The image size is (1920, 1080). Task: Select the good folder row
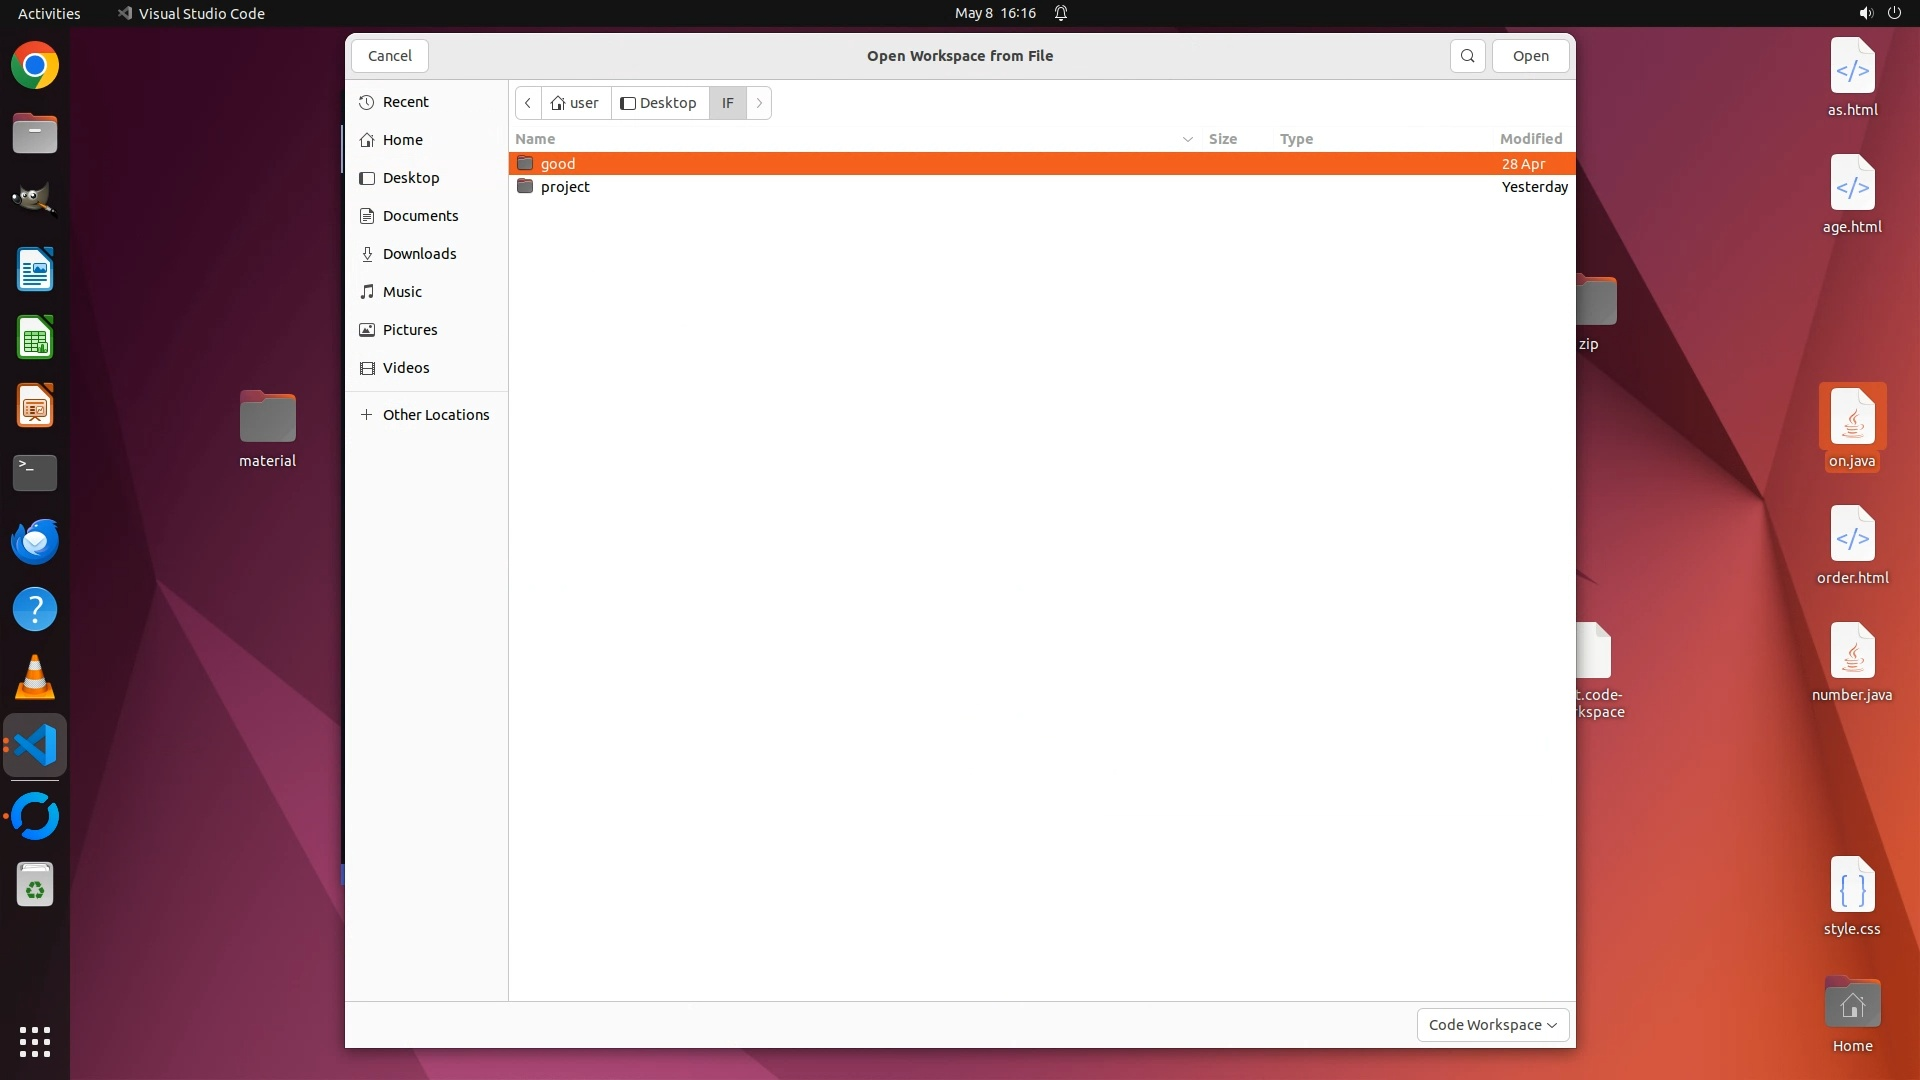558,164
